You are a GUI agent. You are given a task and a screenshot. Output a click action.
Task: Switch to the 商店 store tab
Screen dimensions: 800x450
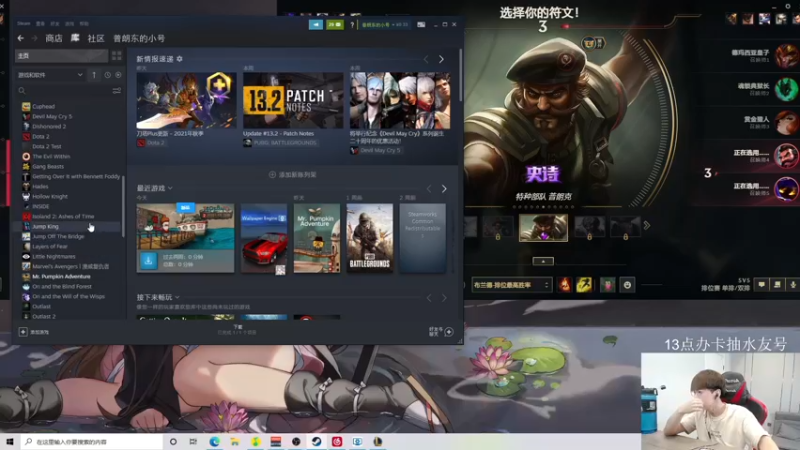(54, 38)
